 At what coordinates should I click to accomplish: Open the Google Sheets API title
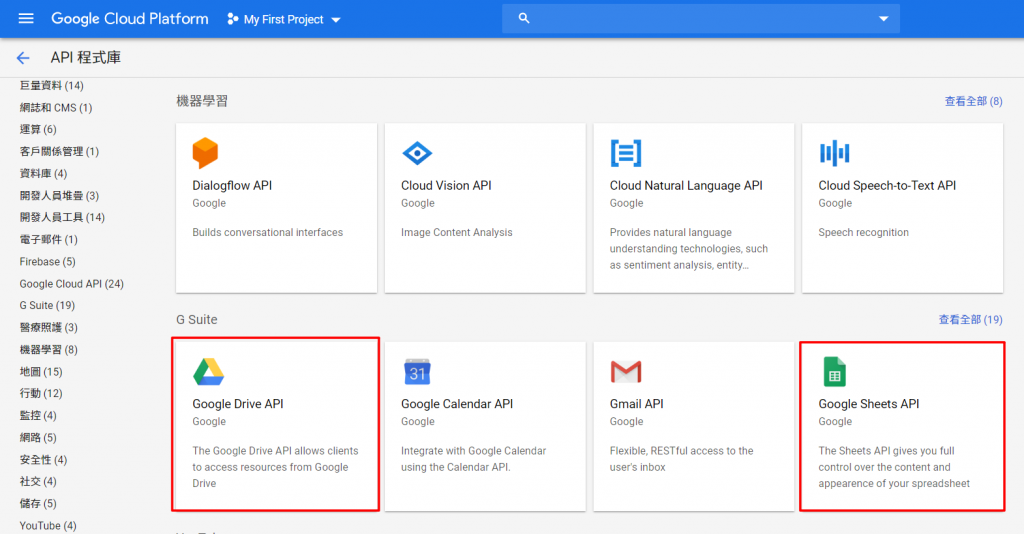point(869,403)
